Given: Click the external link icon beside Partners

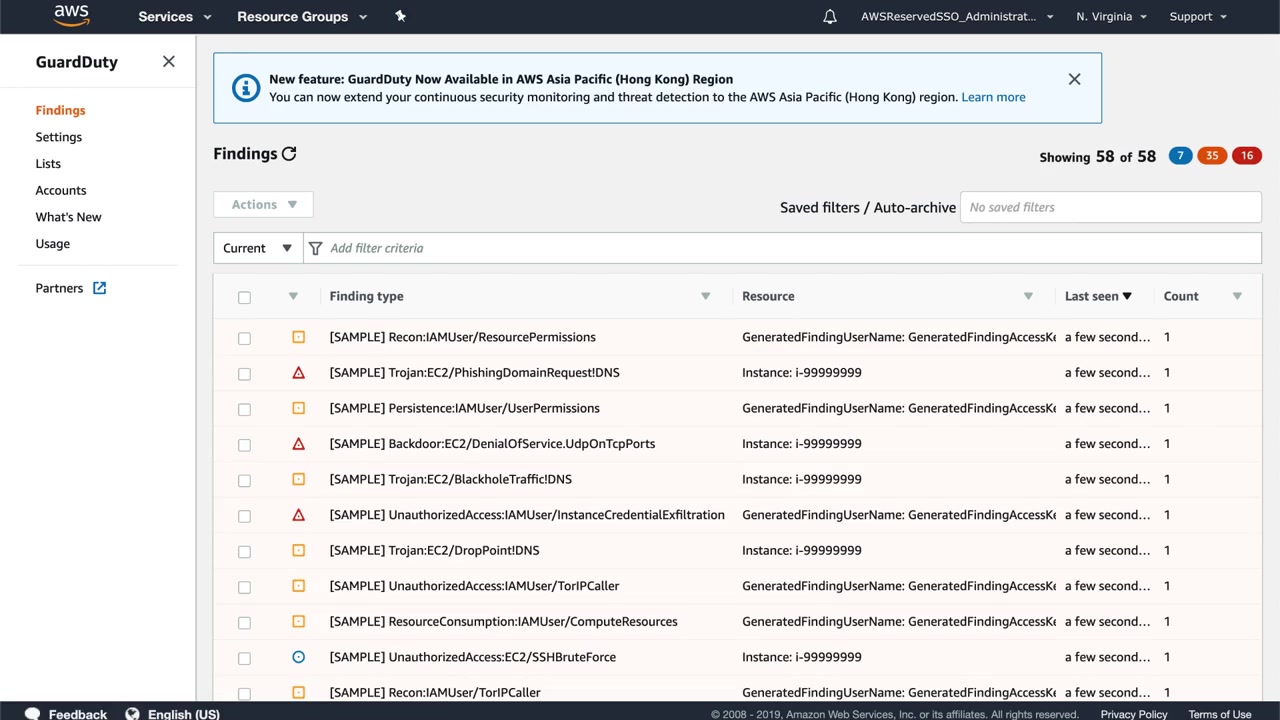Looking at the screenshot, I should pos(100,288).
